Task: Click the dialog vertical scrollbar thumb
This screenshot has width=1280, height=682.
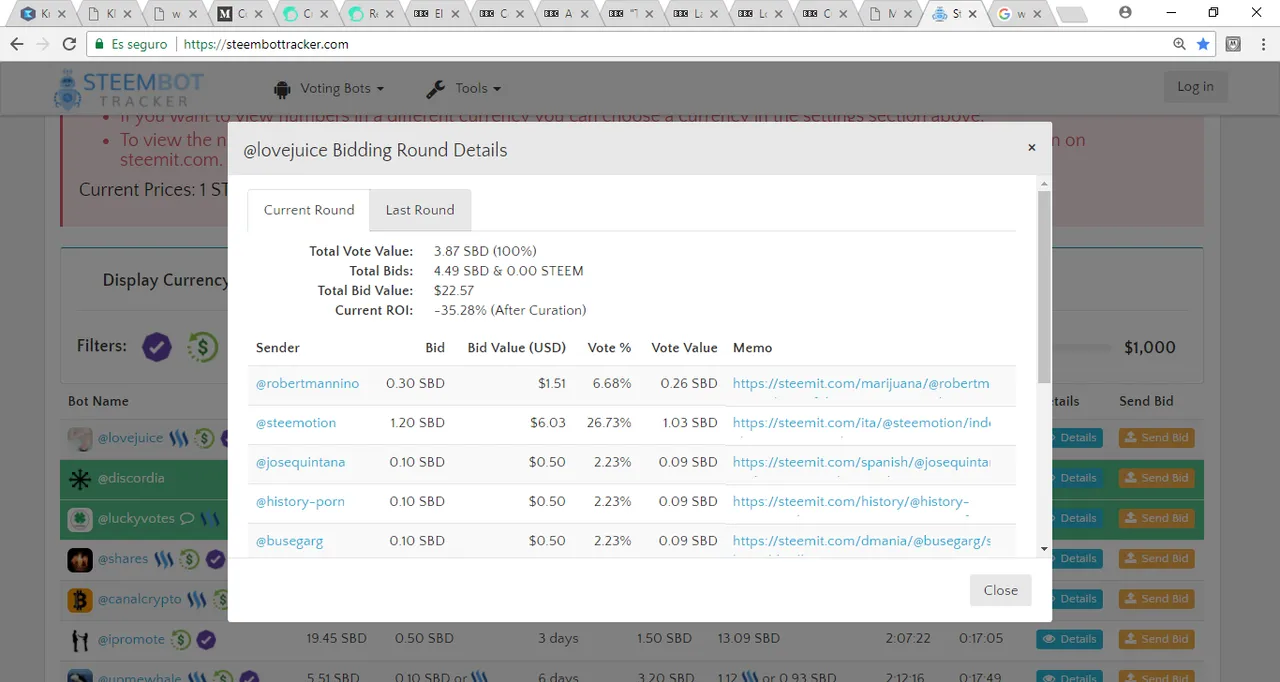Action: tap(1044, 287)
